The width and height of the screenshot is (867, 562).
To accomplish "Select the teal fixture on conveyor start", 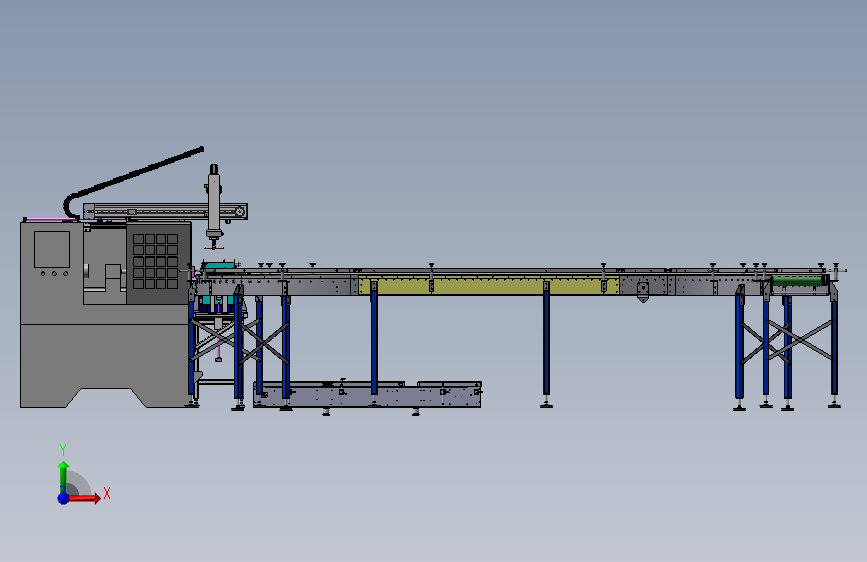I will 220,266.
